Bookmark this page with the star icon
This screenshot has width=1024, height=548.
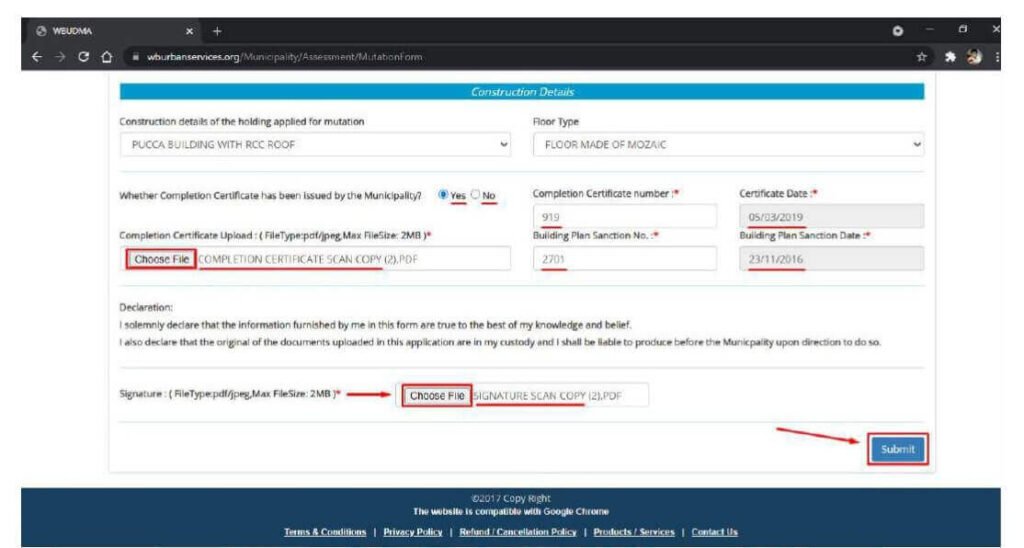tap(921, 57)
